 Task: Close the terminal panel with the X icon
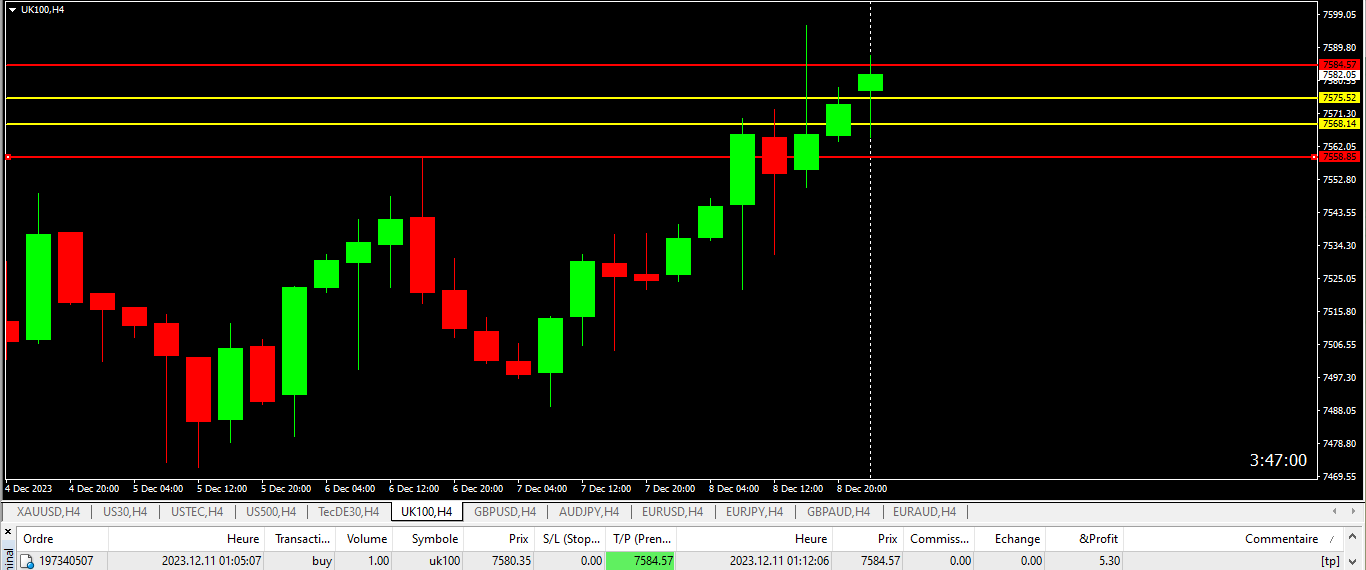[x=7, y=532]
